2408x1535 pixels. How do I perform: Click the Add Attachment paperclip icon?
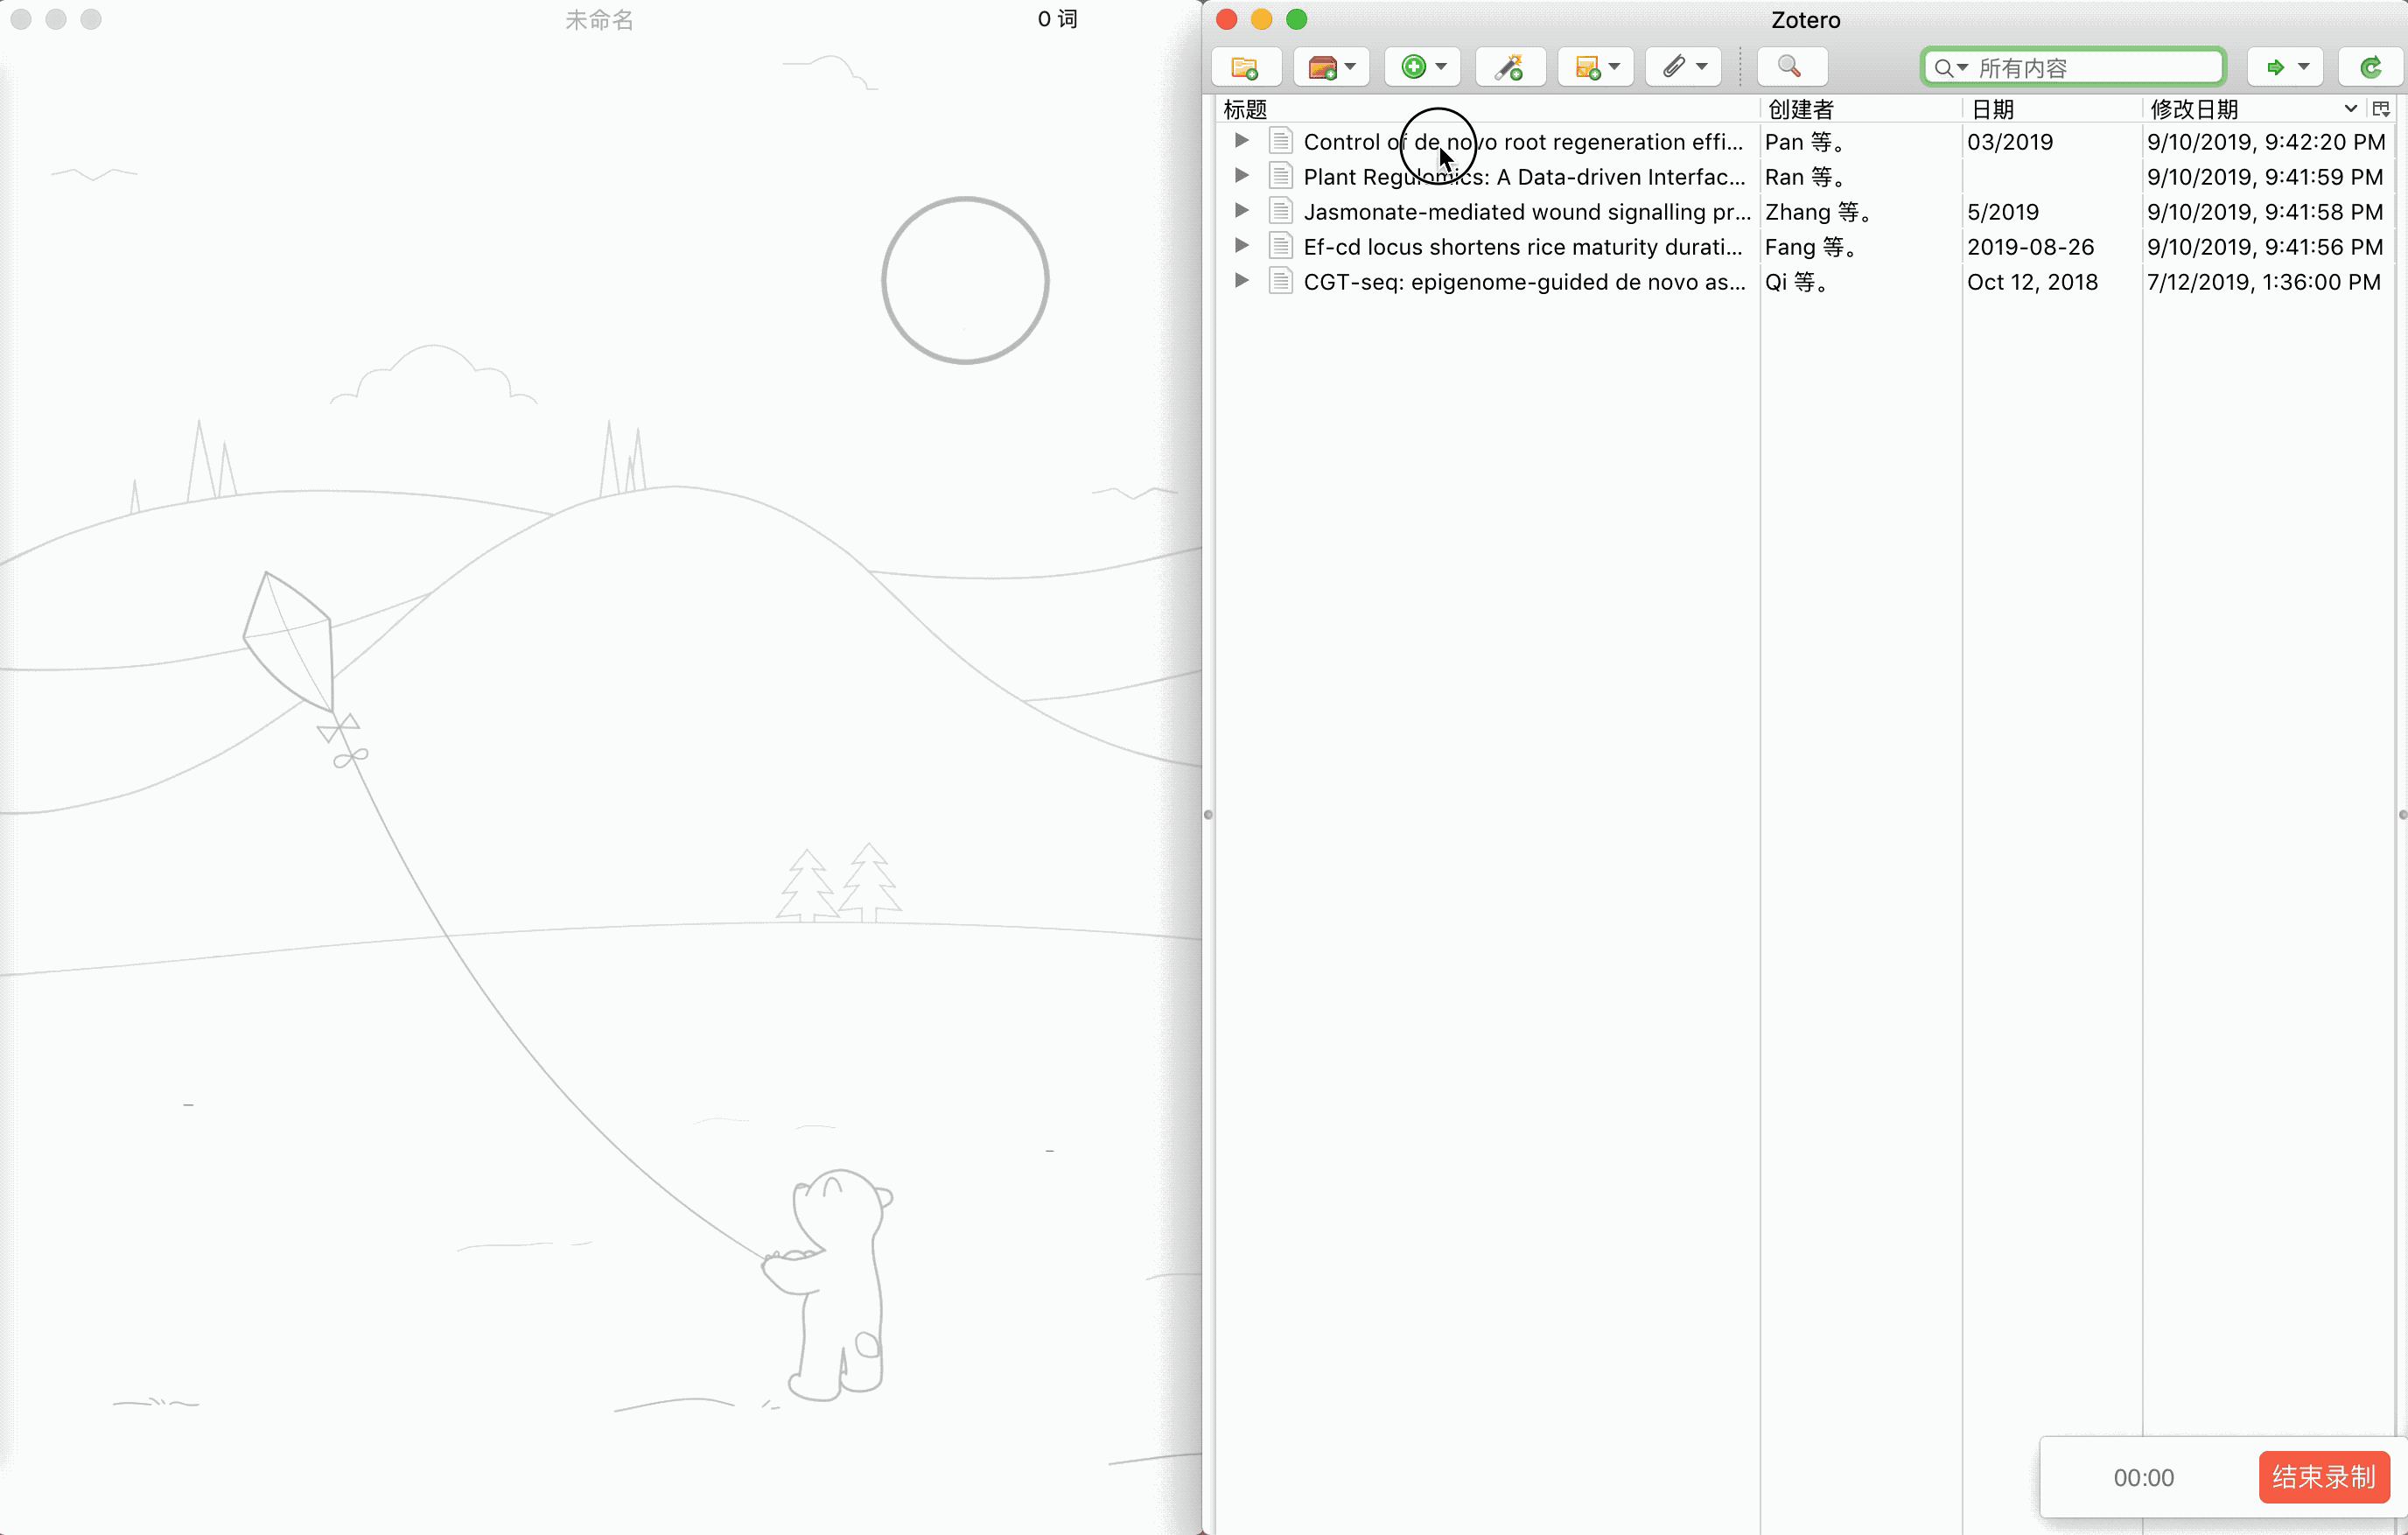1675,67
